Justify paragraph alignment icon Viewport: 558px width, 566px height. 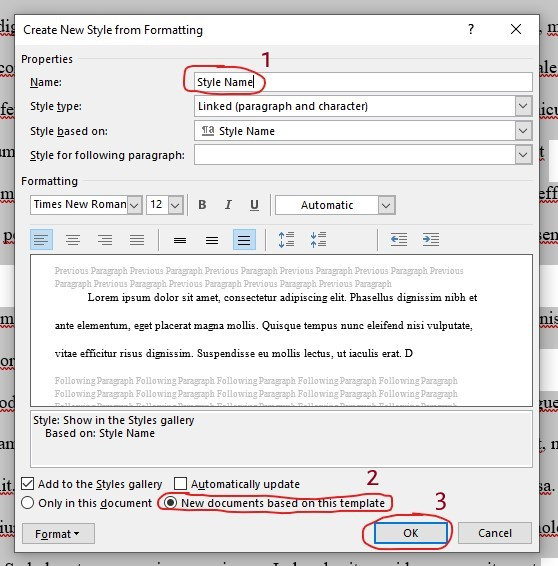click(x=137, y=239)
